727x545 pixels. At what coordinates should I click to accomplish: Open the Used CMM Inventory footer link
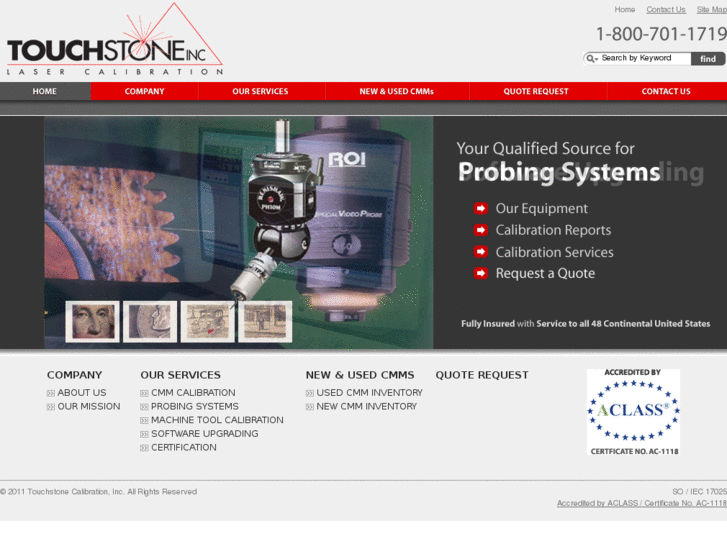click(370, 393)
